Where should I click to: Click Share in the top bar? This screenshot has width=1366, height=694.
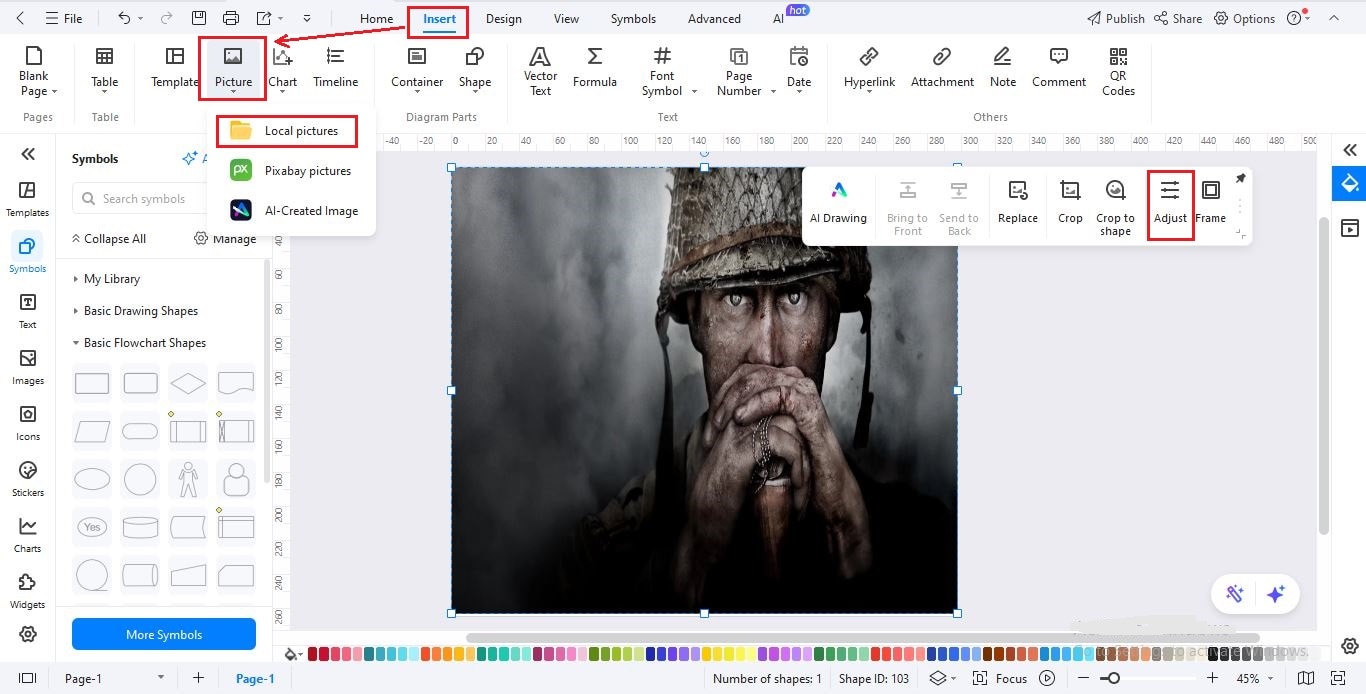pos(1178,18)
